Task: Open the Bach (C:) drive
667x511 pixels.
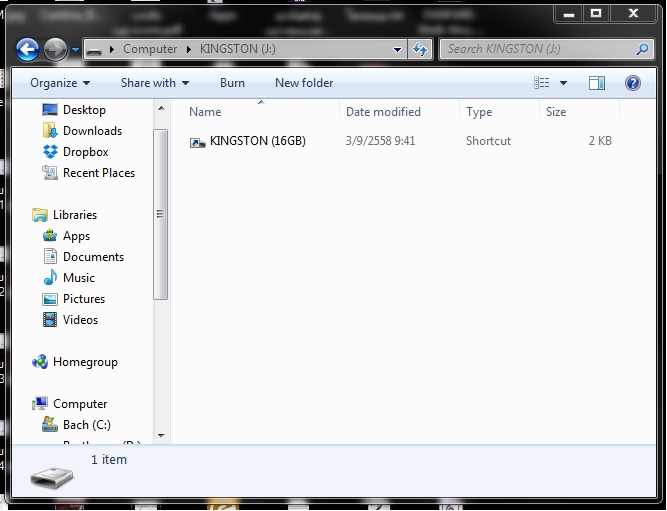Action: 87,425
